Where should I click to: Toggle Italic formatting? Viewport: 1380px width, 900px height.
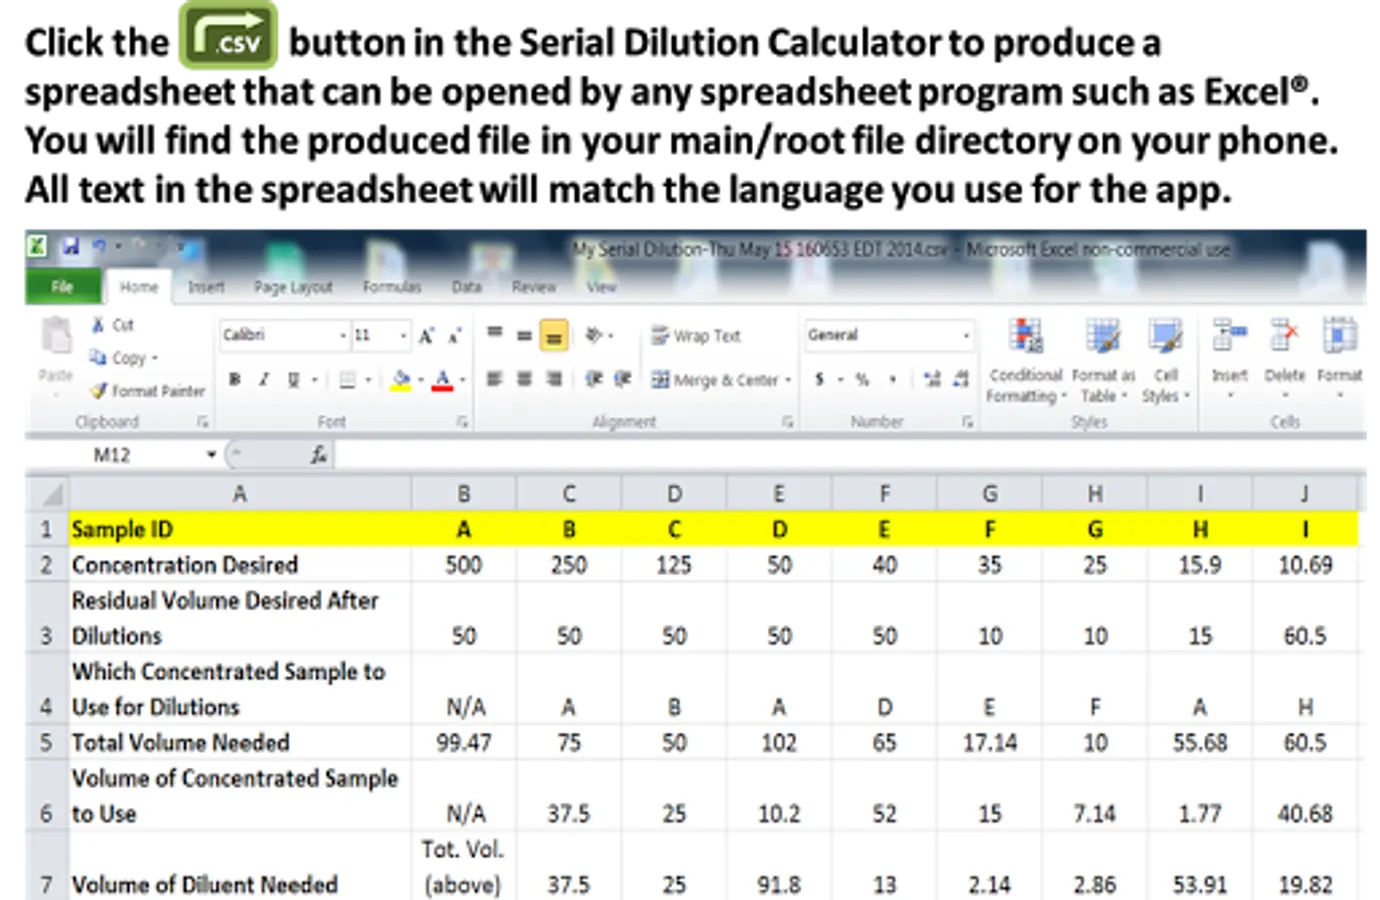click(x=264, y=380)
